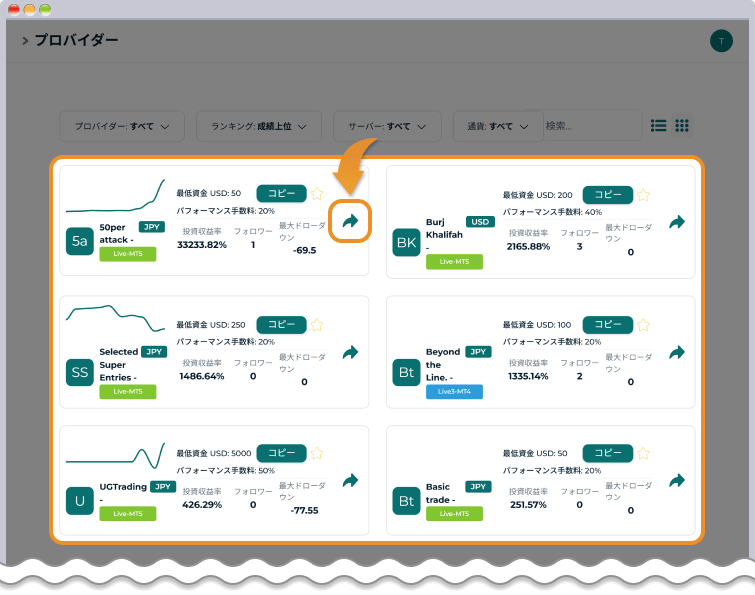Screen dimensions: 755x595
Task: Click Live-MT5 tag on 50per attack
Action: tap(128, 254)
